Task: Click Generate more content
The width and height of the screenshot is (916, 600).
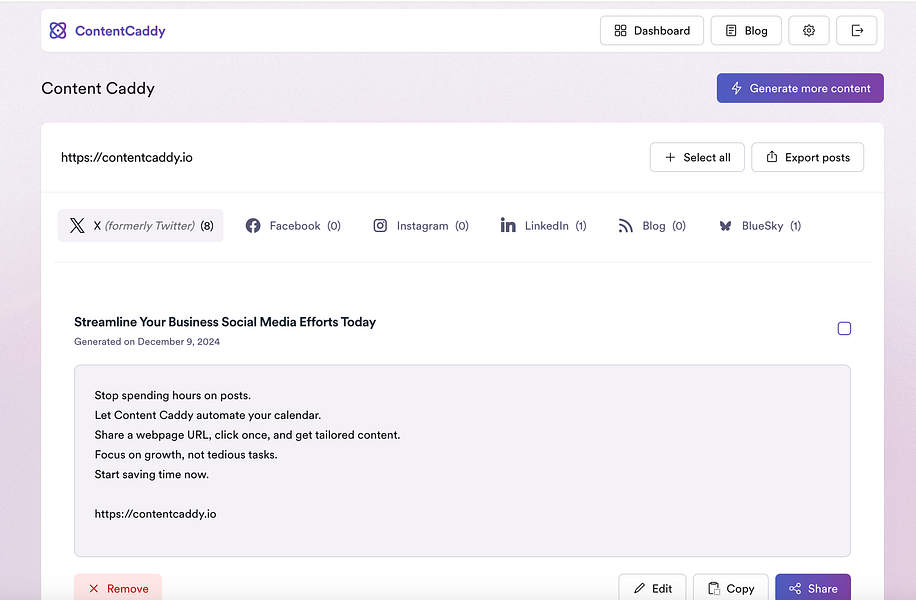Action: 799,88
